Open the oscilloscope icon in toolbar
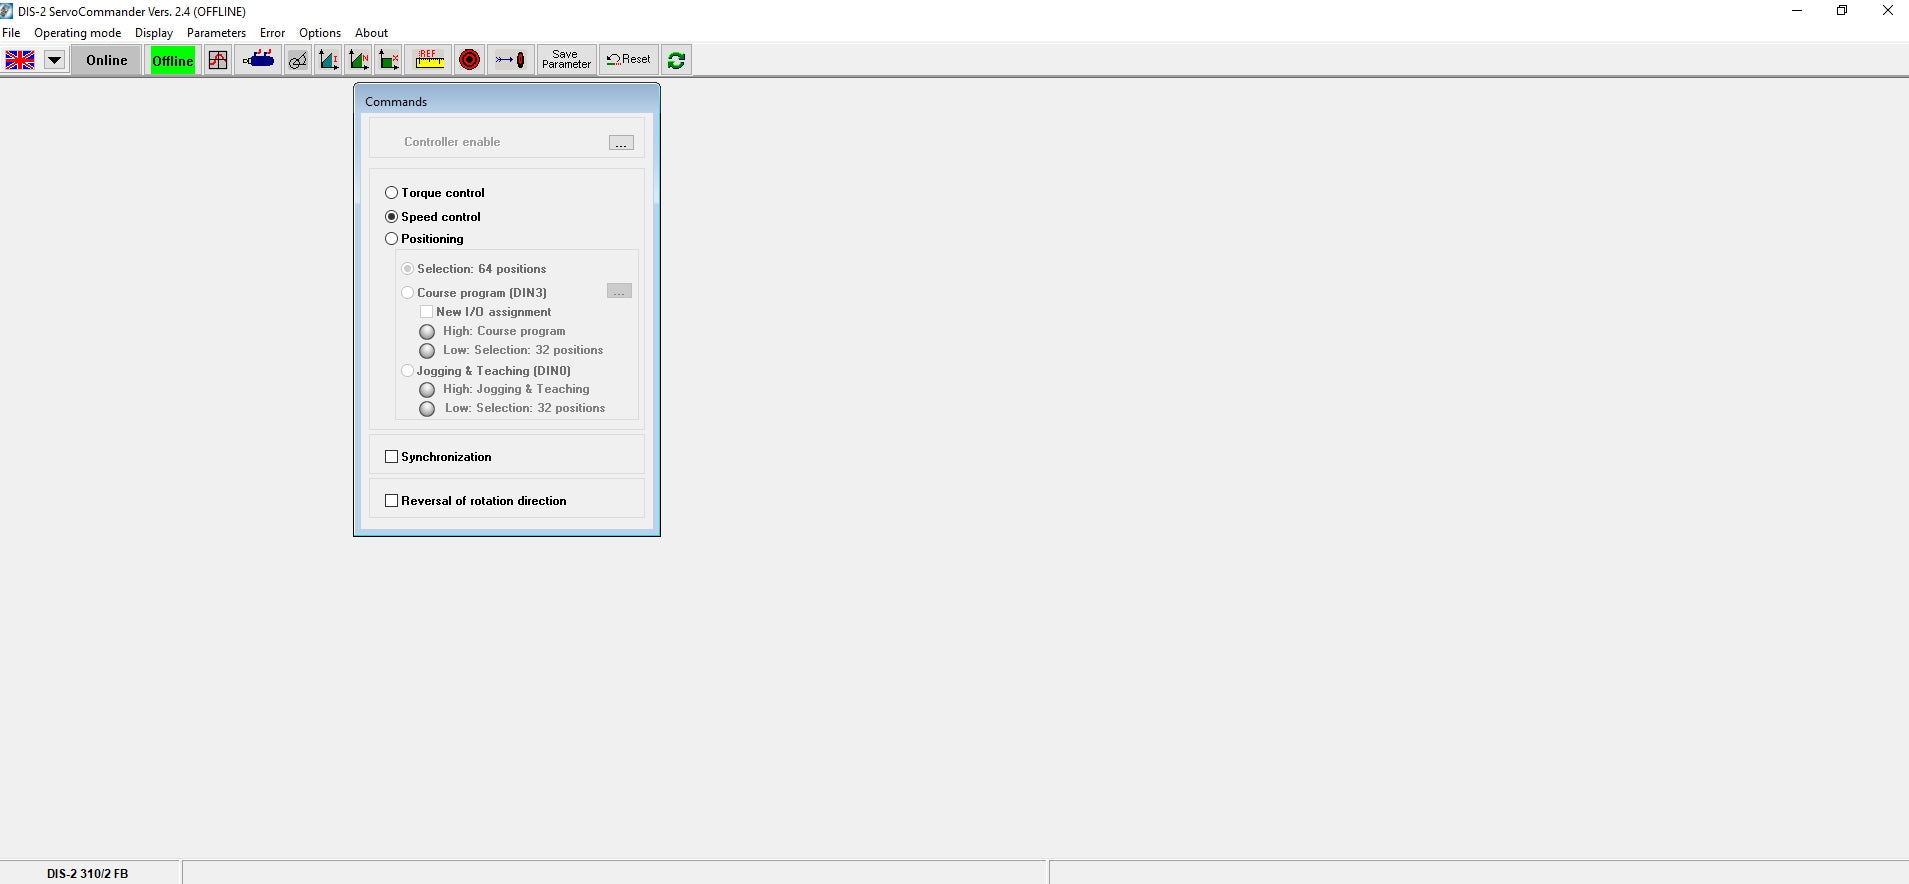 pos(217,60)
